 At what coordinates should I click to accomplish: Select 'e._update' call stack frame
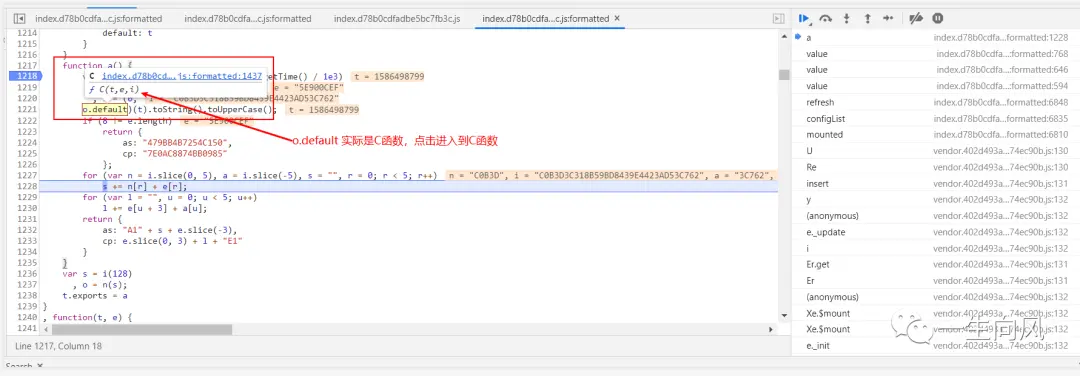(935, 232)
